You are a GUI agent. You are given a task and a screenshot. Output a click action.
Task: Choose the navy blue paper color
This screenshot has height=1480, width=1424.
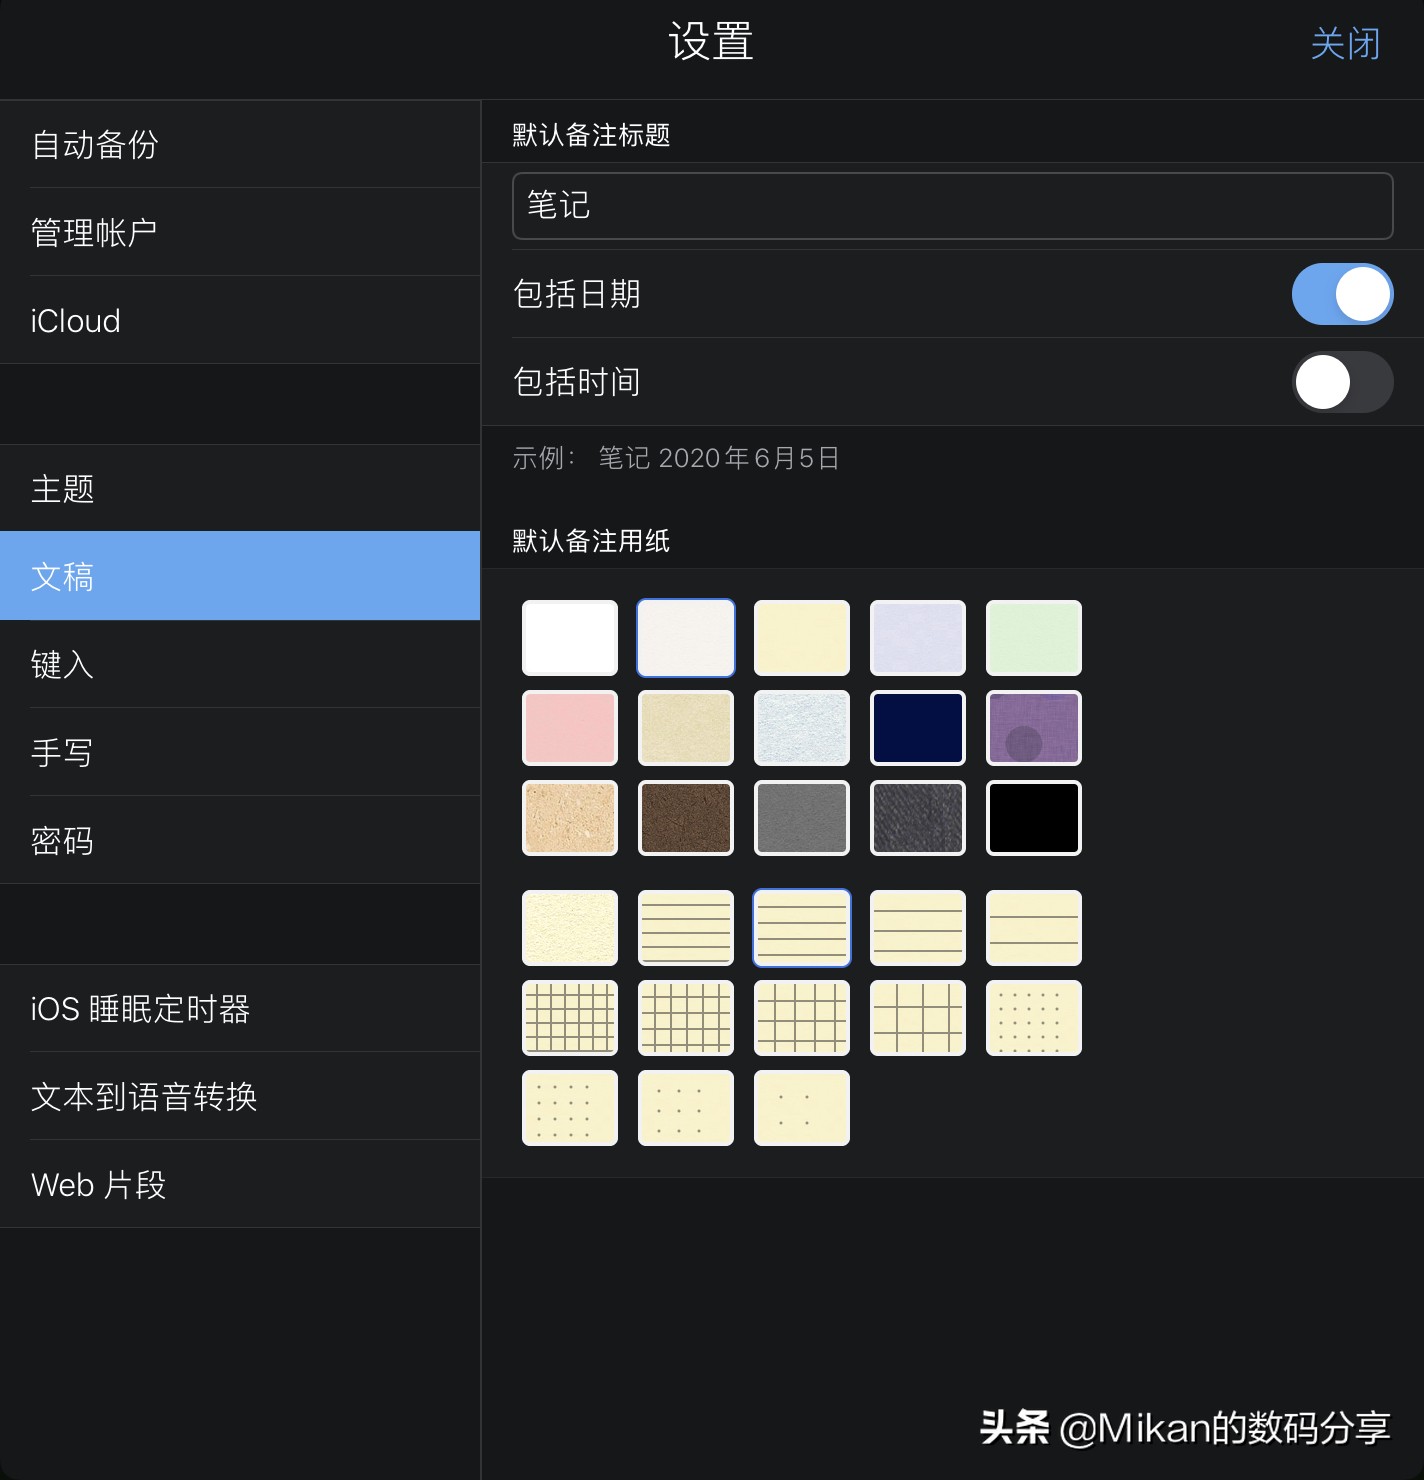(918, 728)
